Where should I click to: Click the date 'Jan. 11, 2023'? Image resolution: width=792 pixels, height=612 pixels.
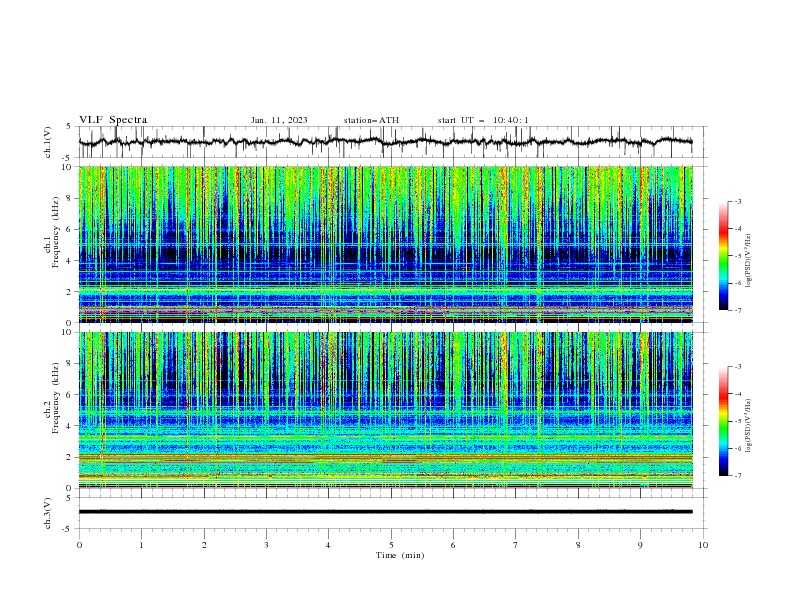279,120
